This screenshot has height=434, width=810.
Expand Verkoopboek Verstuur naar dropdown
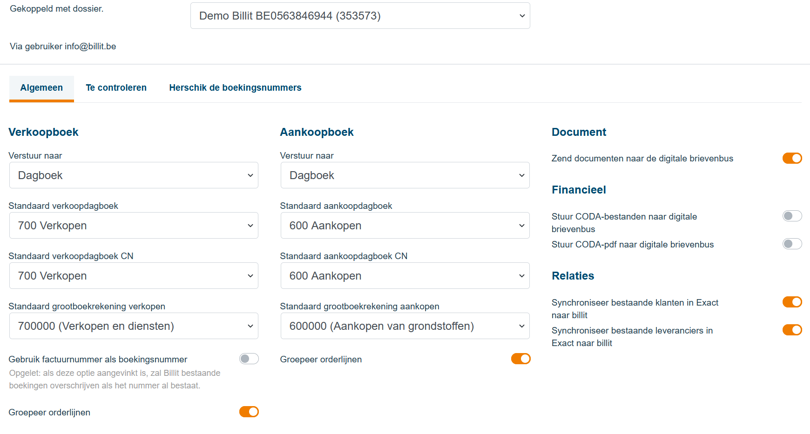point(134,175)
